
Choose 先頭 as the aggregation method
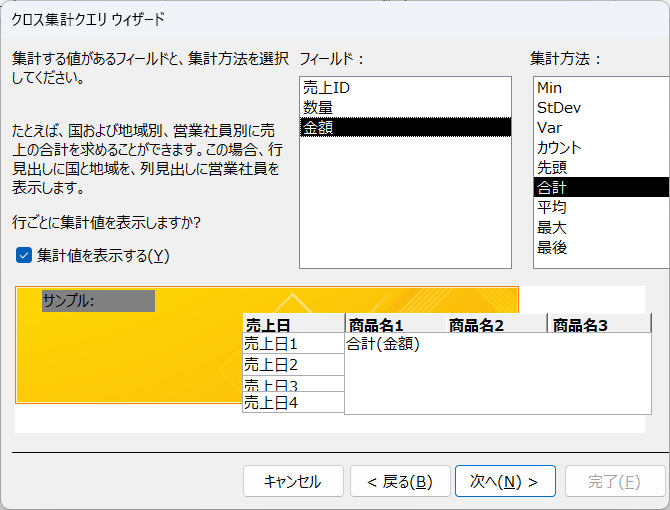click(601, 167)
